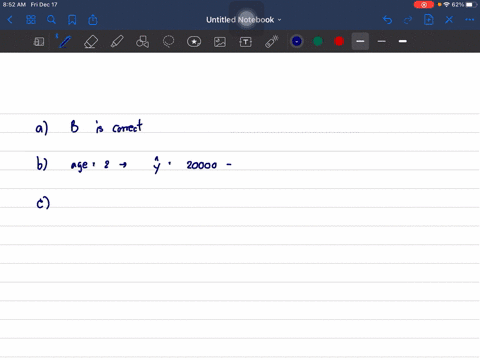
Task: Open the page thumbnails grid view
Action: [31, 20]
